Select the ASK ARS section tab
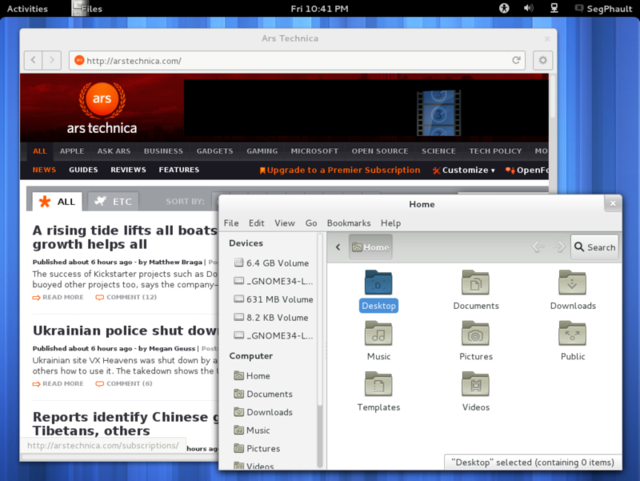The image size is (640, 481). point(114,151)
